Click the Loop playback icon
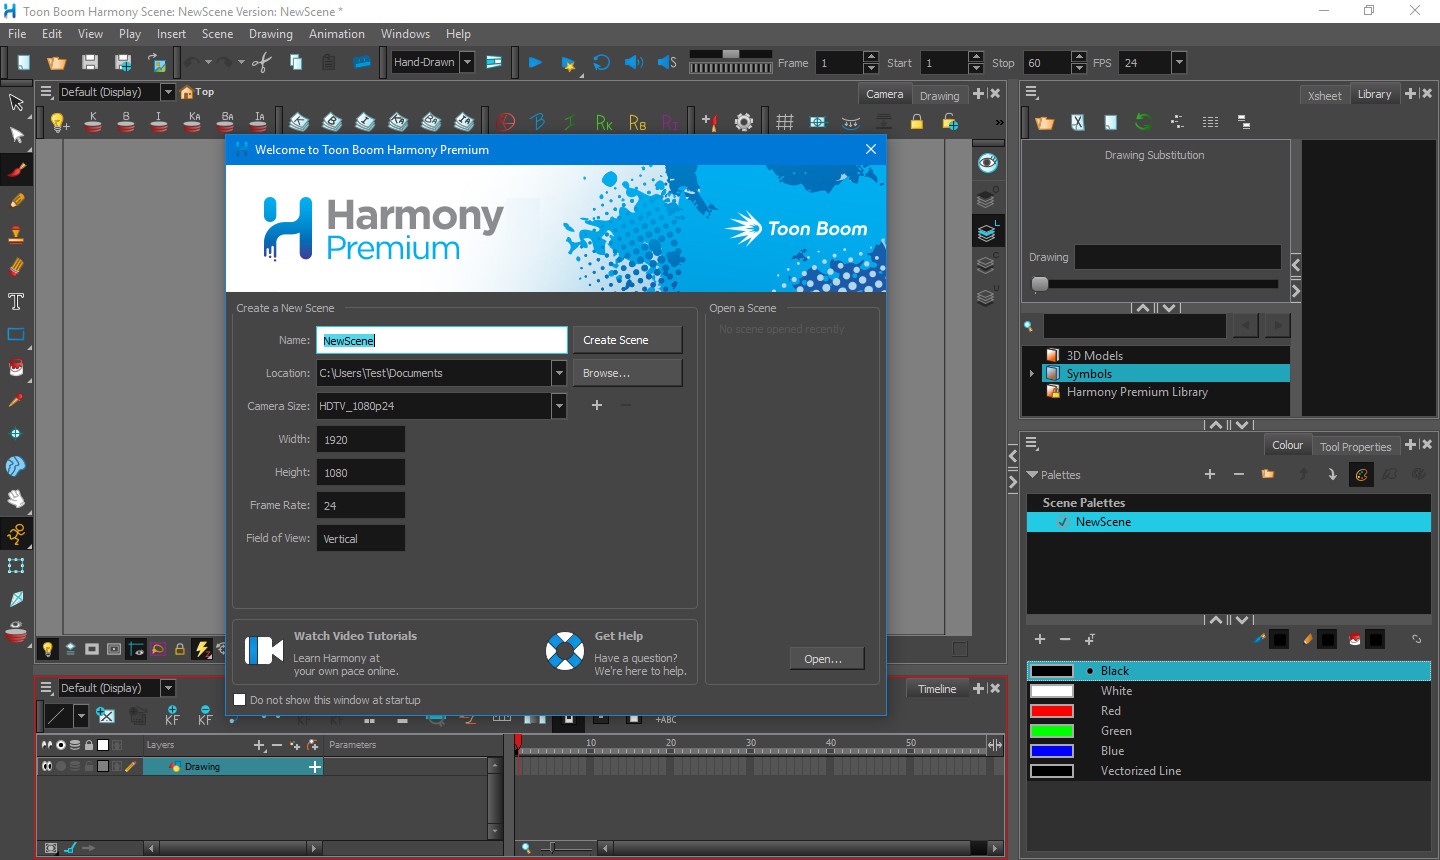This screenshot has width=1440, height=860. 601,62
